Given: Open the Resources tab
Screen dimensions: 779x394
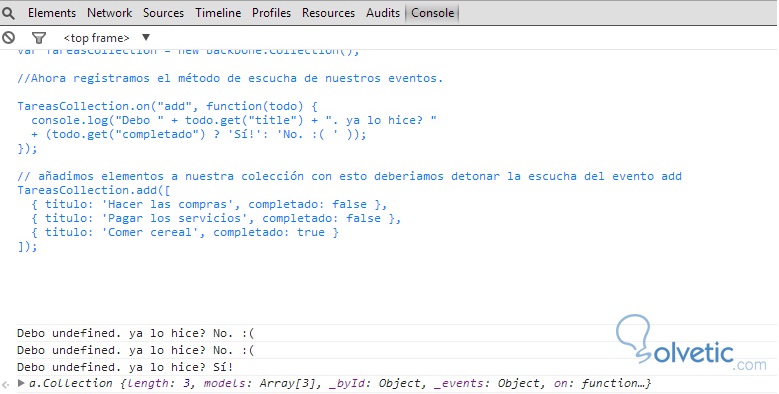Looking at the screenshot, I should [328, 13].
